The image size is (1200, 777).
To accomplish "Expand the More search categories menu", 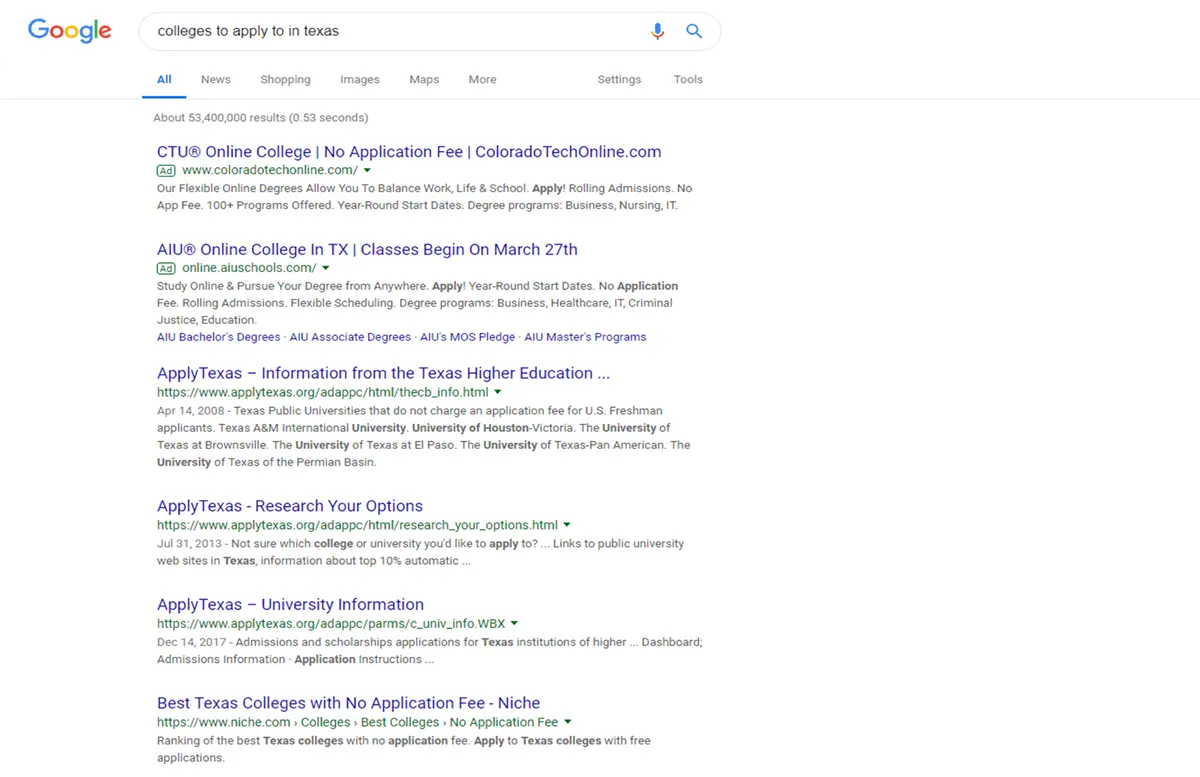I will click(x=482, y=80).
